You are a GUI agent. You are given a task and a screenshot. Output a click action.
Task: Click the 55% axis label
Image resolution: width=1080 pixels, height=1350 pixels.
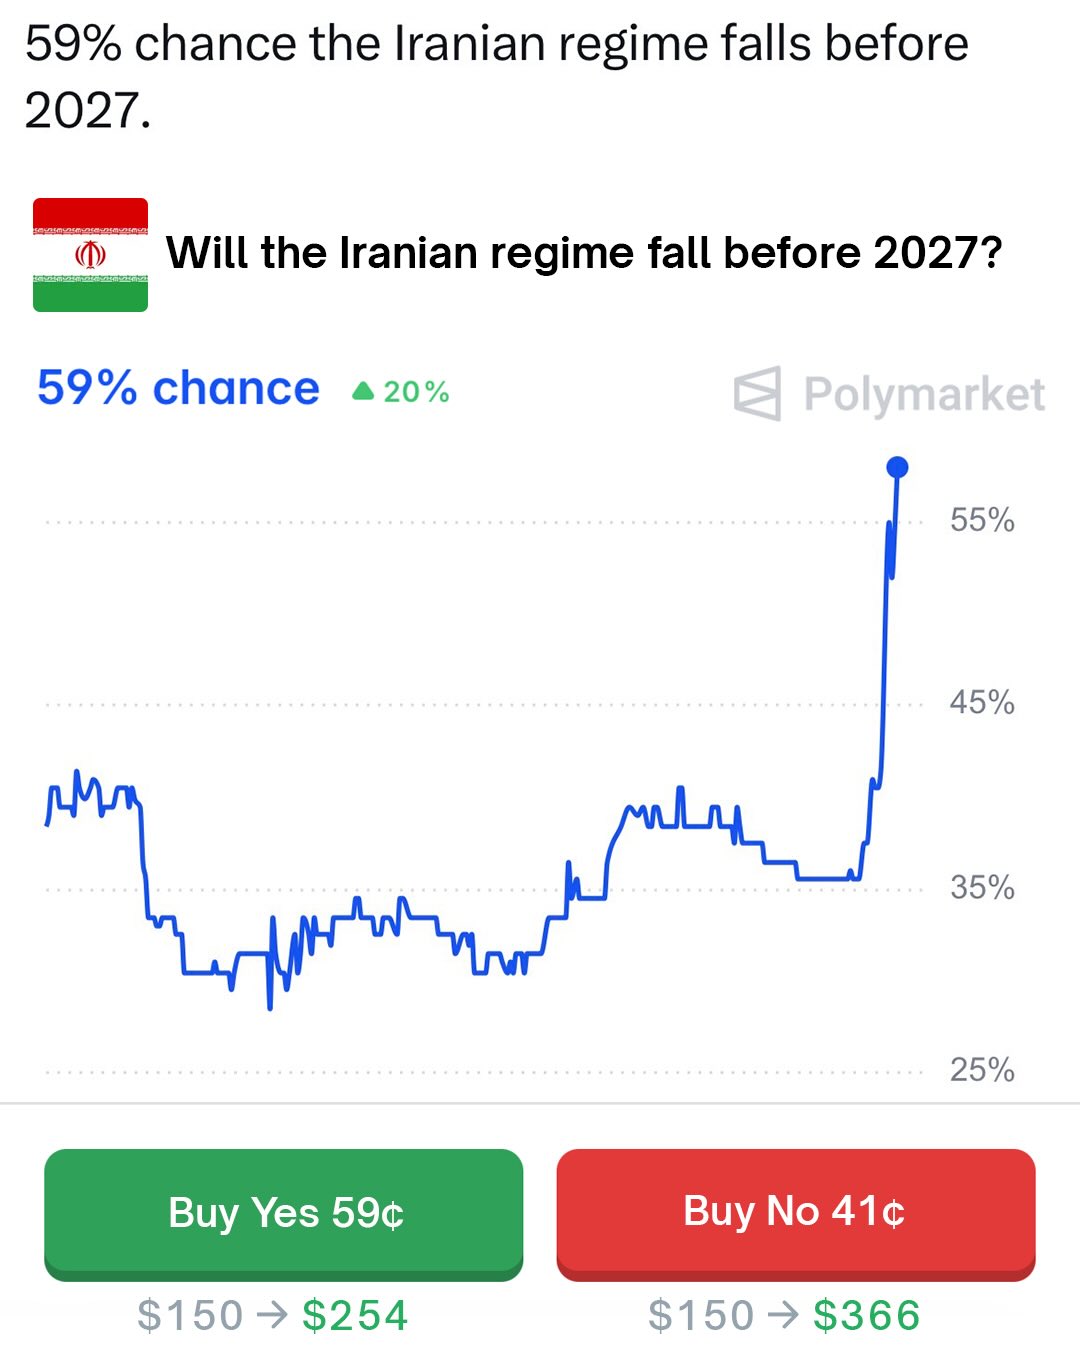click(982, 520)
